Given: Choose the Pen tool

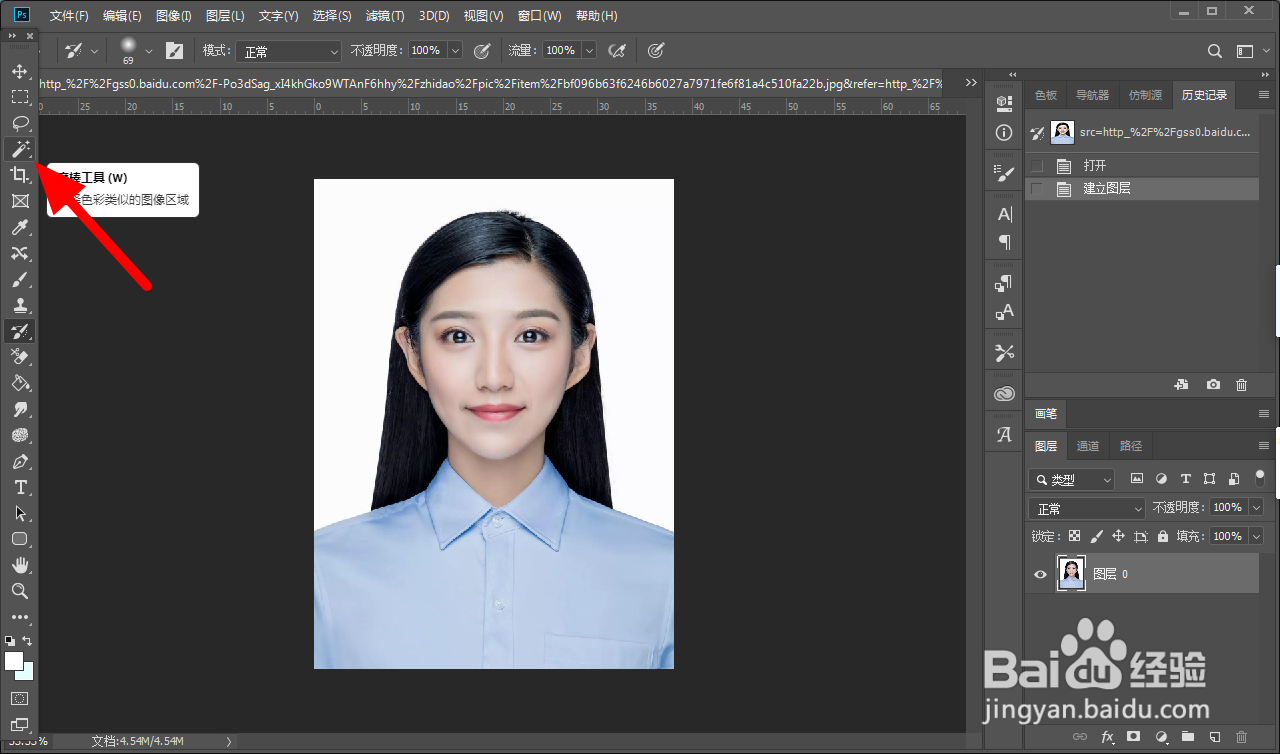Looking at the screenshot, I should coord(19,462).
